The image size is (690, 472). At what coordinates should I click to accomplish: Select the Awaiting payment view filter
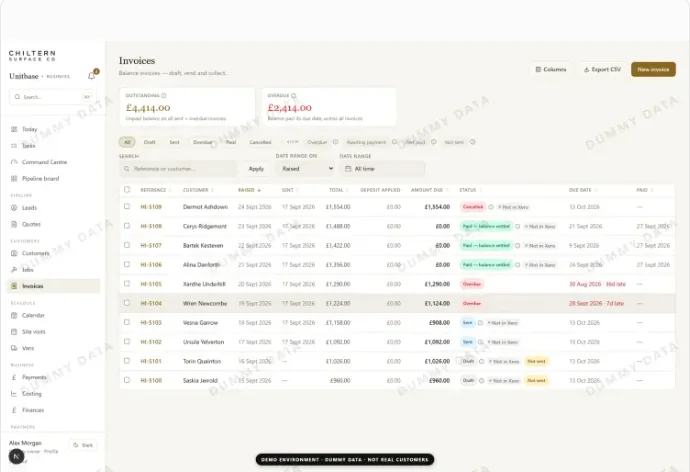pos(366,142)
